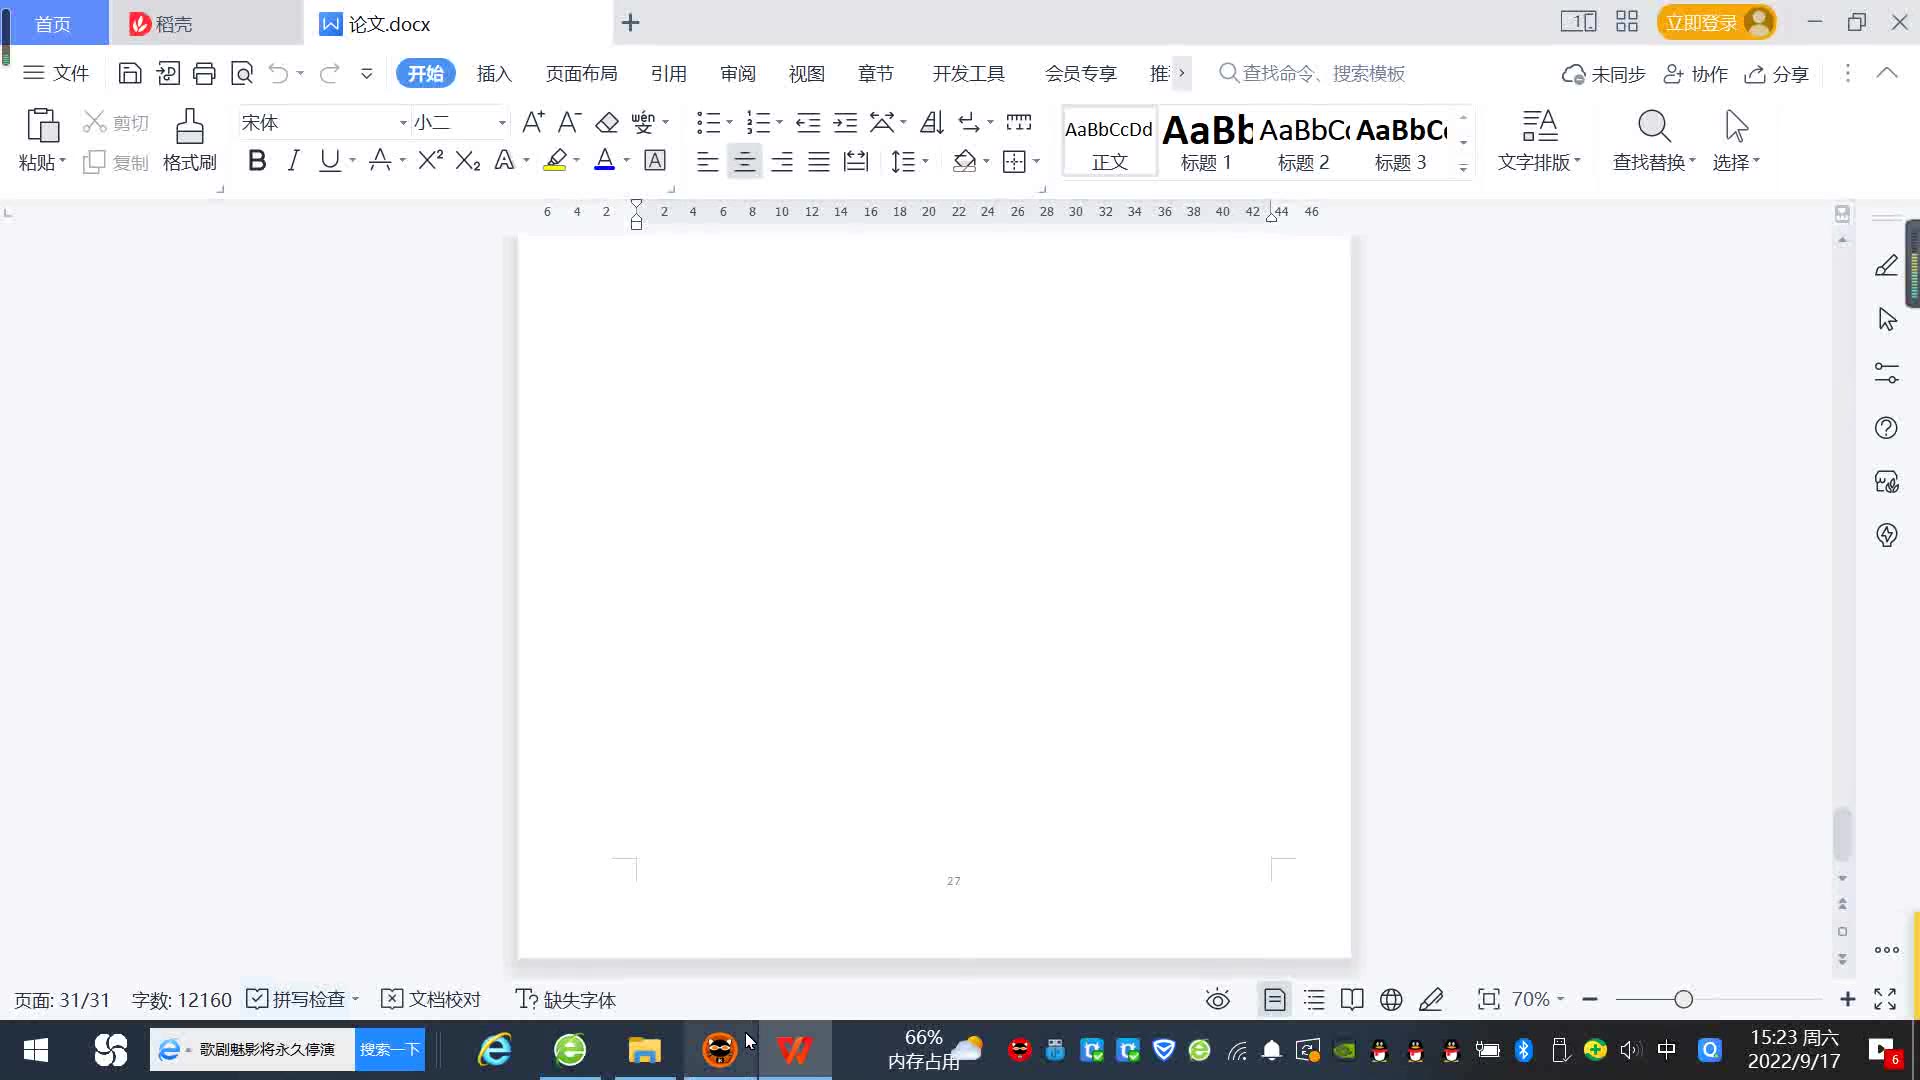Screen dimensions: 1920x1080
Task: Apply superscript X² formatting
Action: pyautogui.click(x=430, y=160)
